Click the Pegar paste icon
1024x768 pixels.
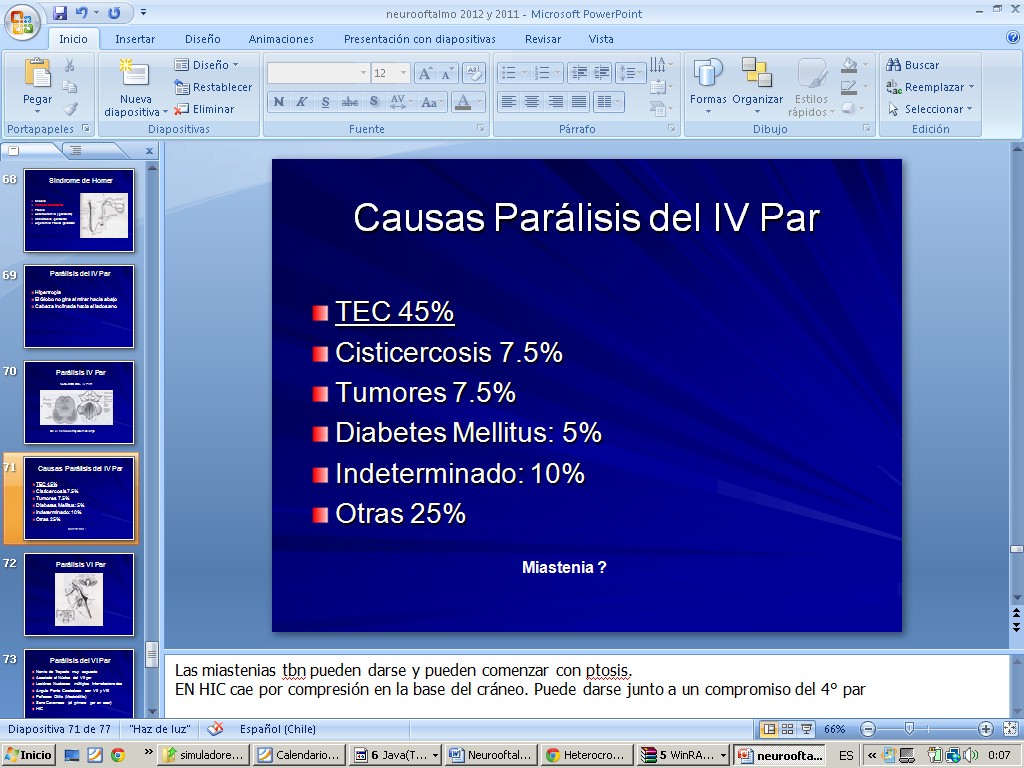(37, 74)
